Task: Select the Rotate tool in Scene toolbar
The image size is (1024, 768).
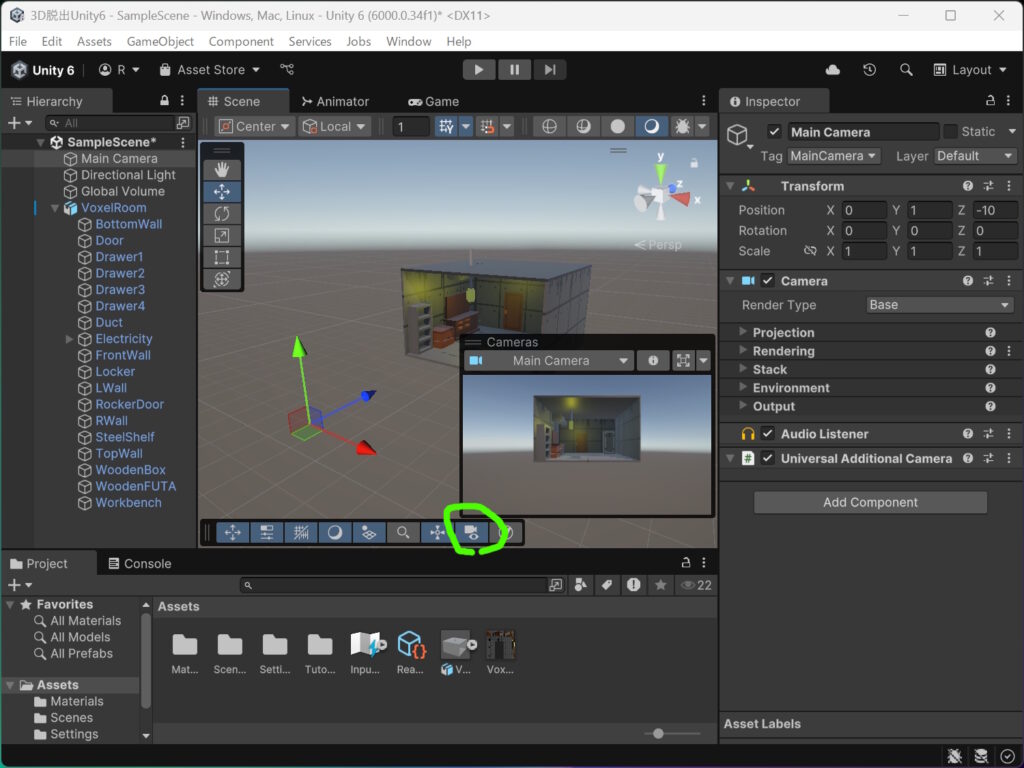Action: [x=221, y=214]
